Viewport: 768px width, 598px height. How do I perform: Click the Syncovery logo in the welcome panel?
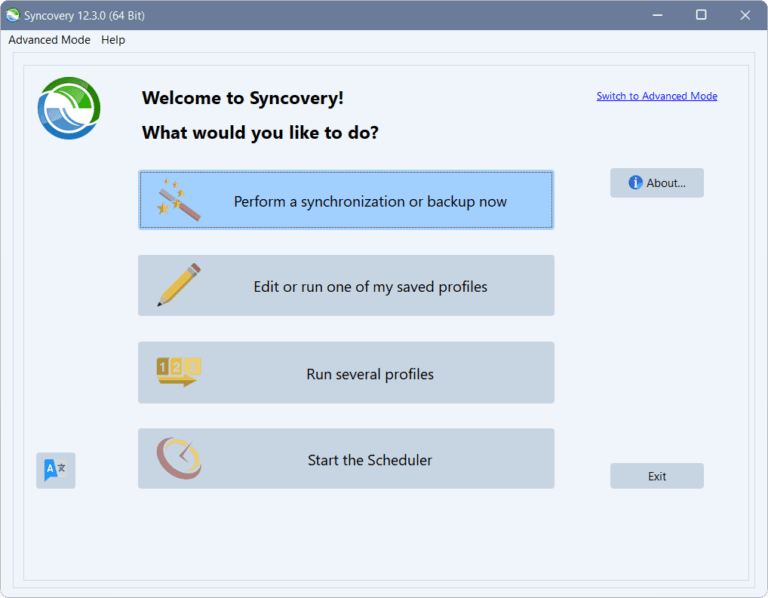pos(69,108)
